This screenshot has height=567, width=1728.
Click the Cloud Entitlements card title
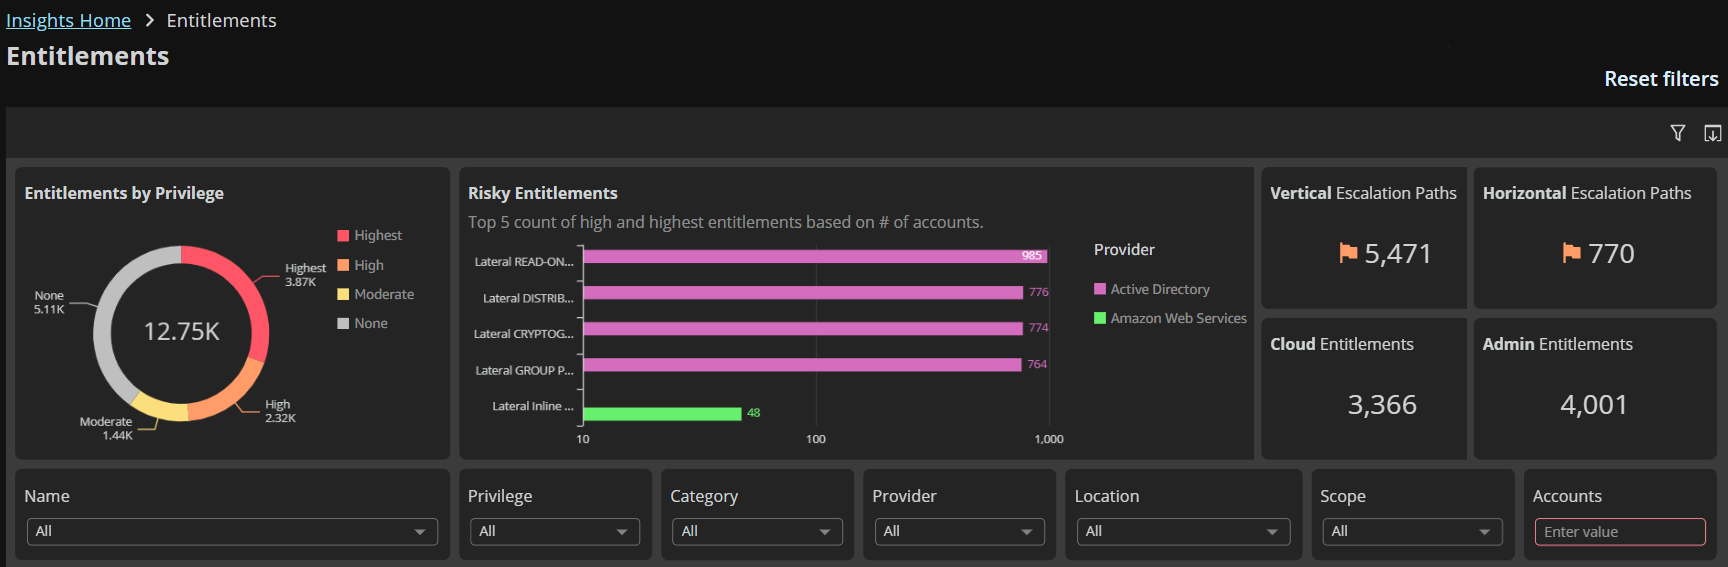point(1342,344)
